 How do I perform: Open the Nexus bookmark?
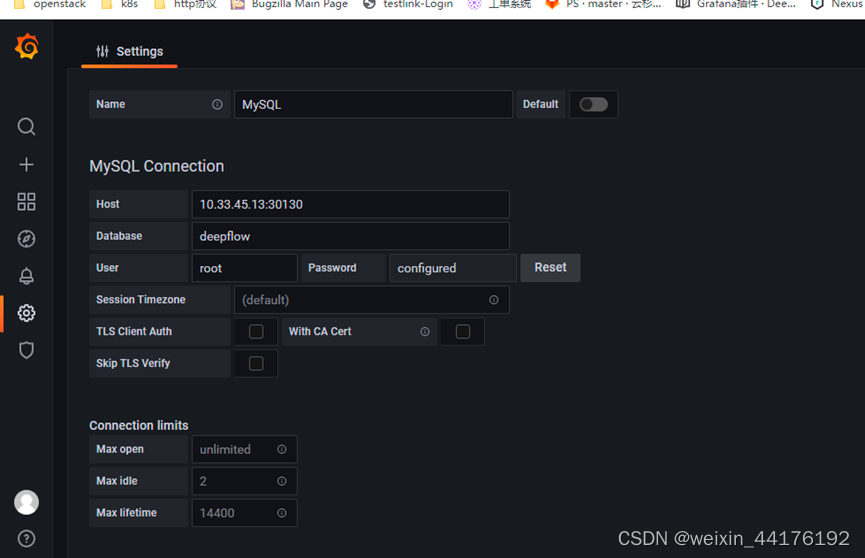(x=837, y=4)
